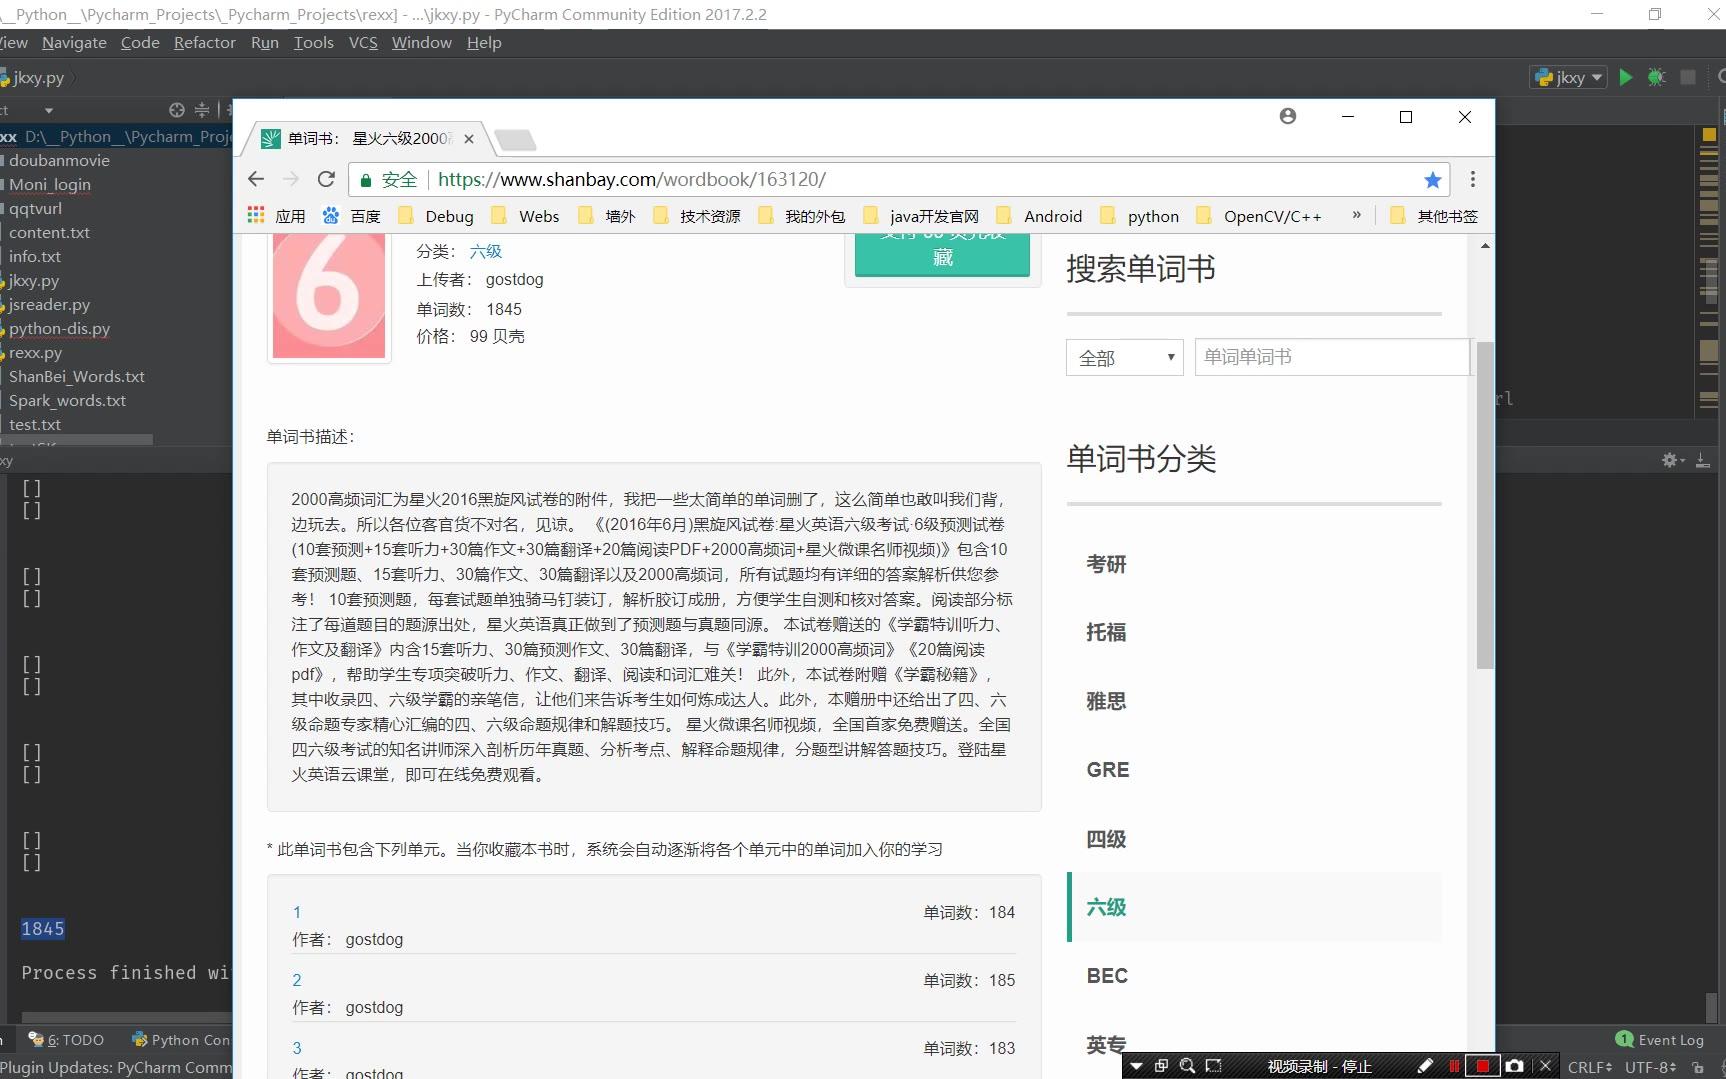Select the BEC wordbook category
This screenshot has height=1079, width=1726.
click(1107, 976)
